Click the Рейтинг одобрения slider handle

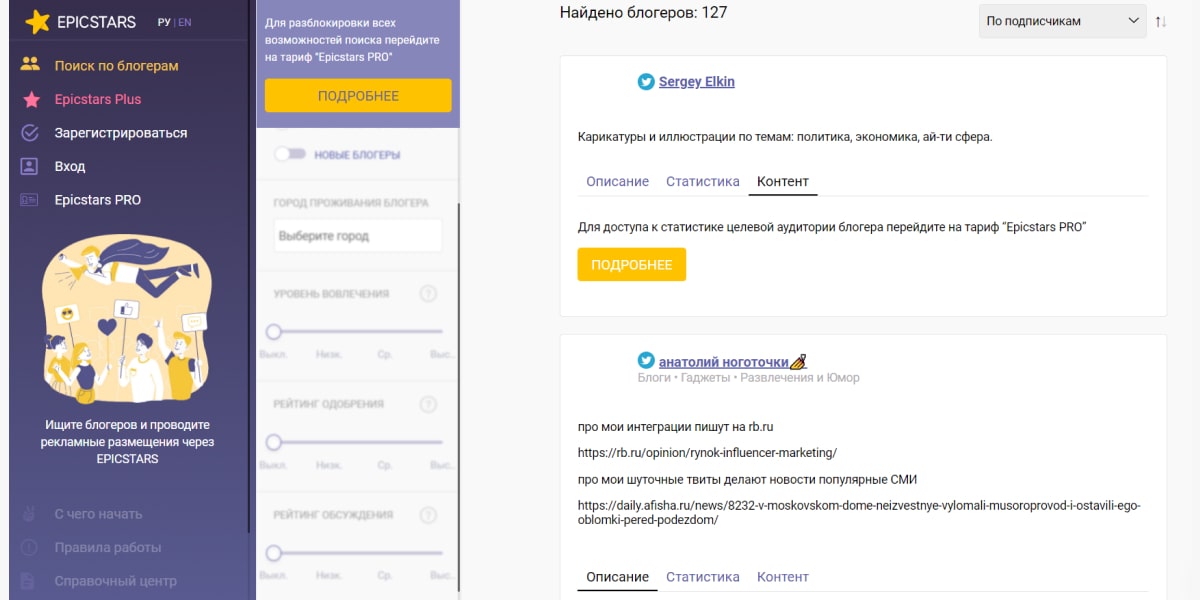273,442
